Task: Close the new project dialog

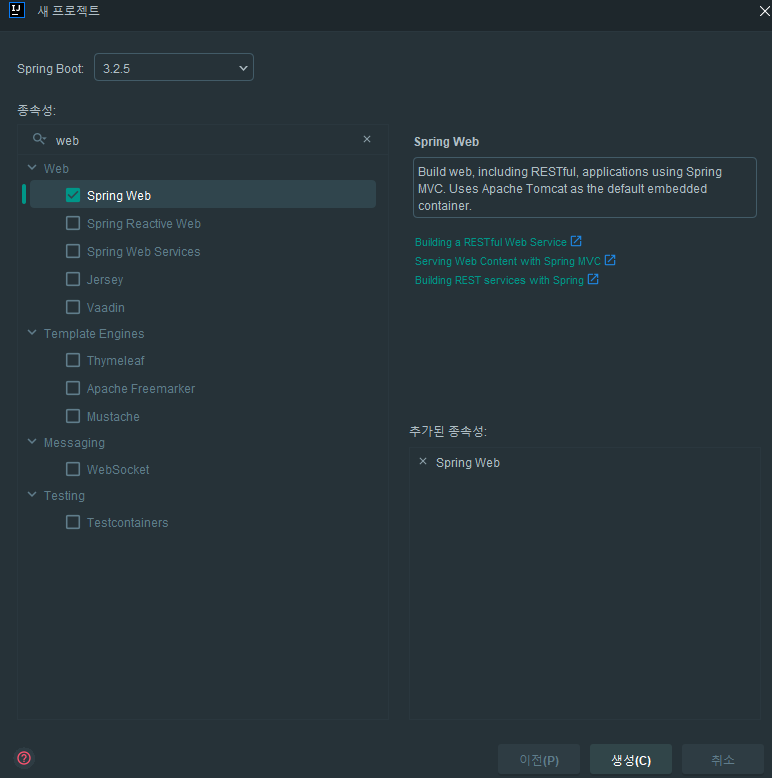Action: coord(765,11)
